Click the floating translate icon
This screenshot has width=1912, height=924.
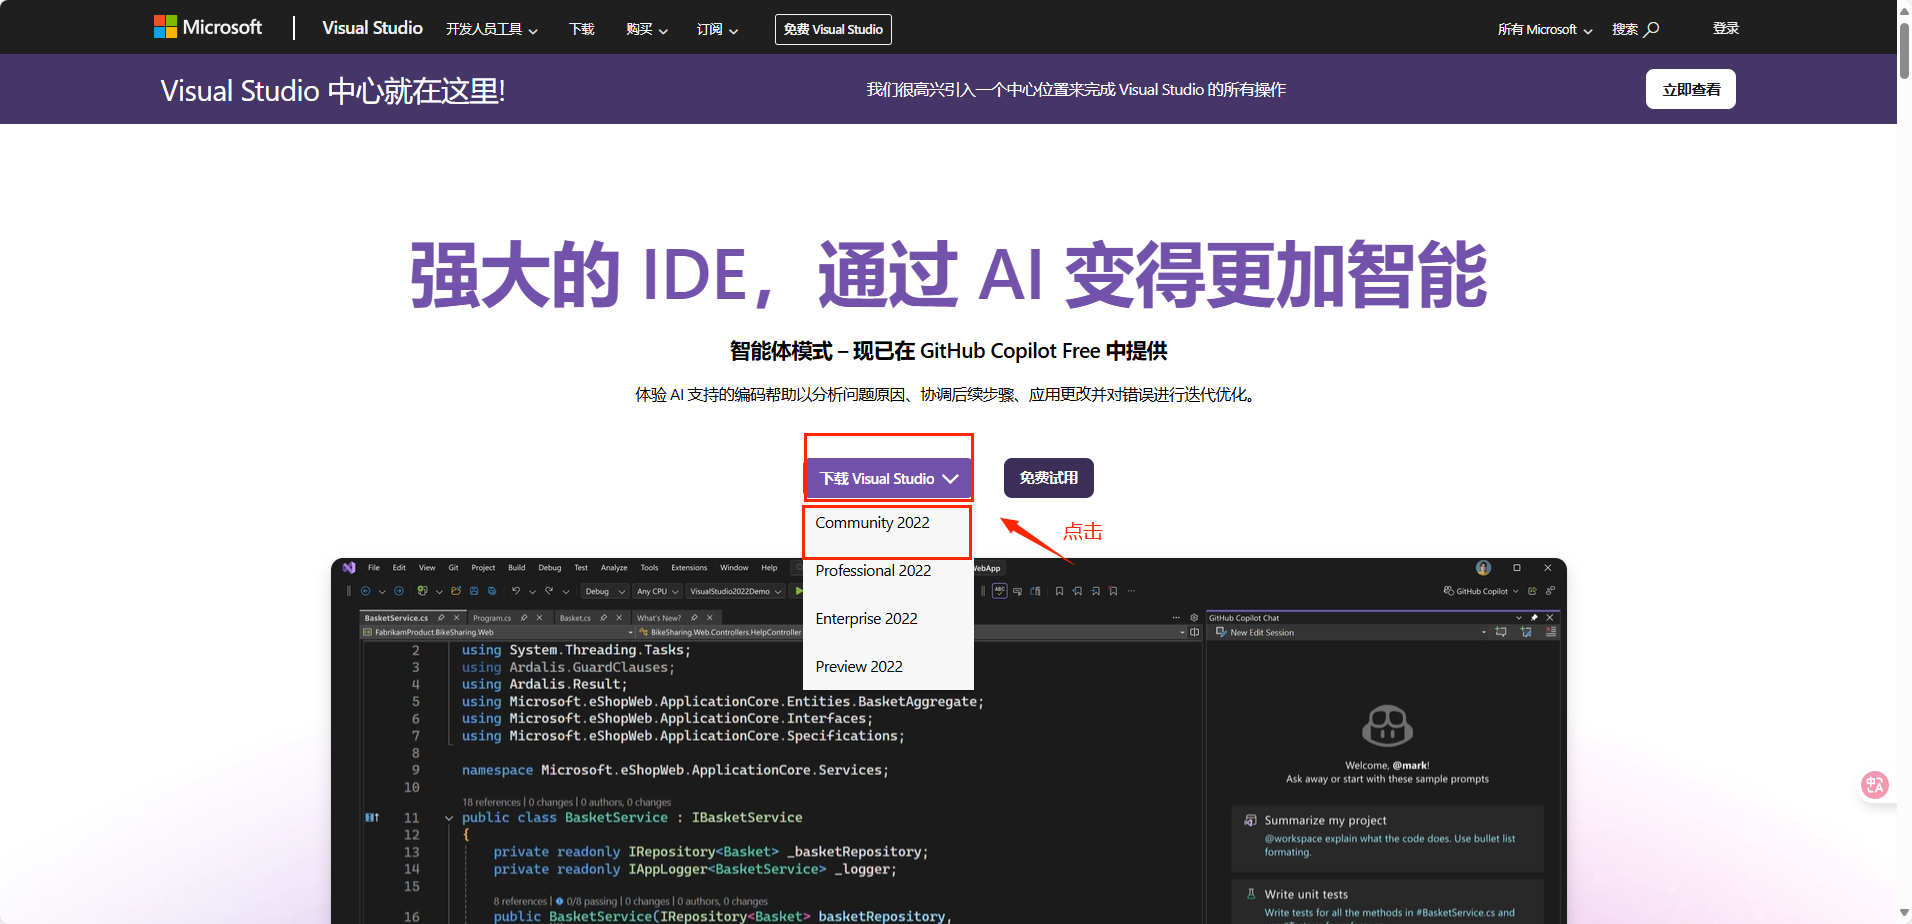pyautogui.click(x=1874, y=785)
